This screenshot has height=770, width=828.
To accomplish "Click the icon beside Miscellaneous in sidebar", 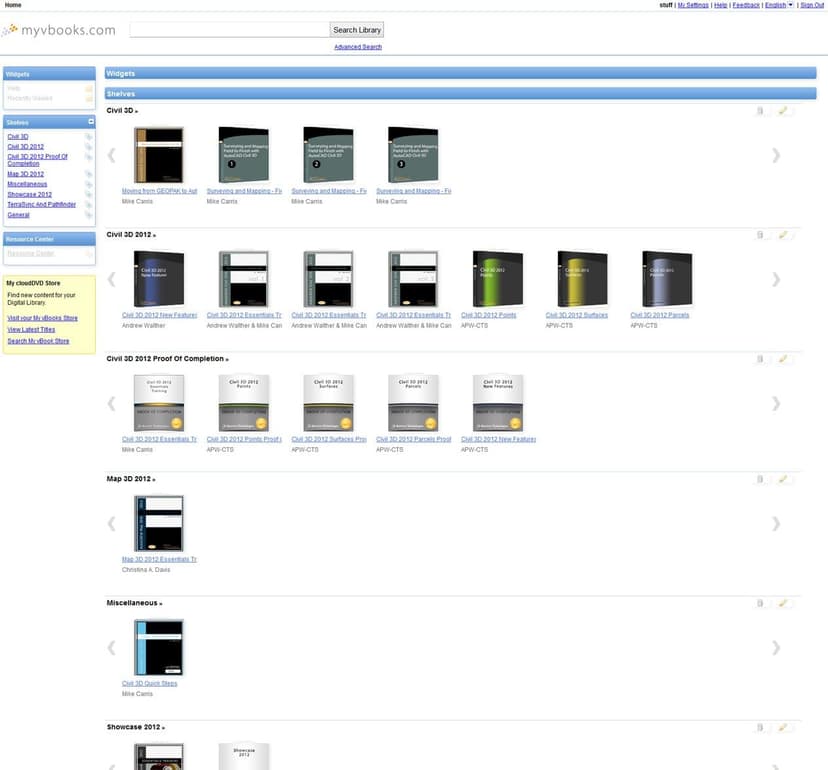I will [88, 184].
